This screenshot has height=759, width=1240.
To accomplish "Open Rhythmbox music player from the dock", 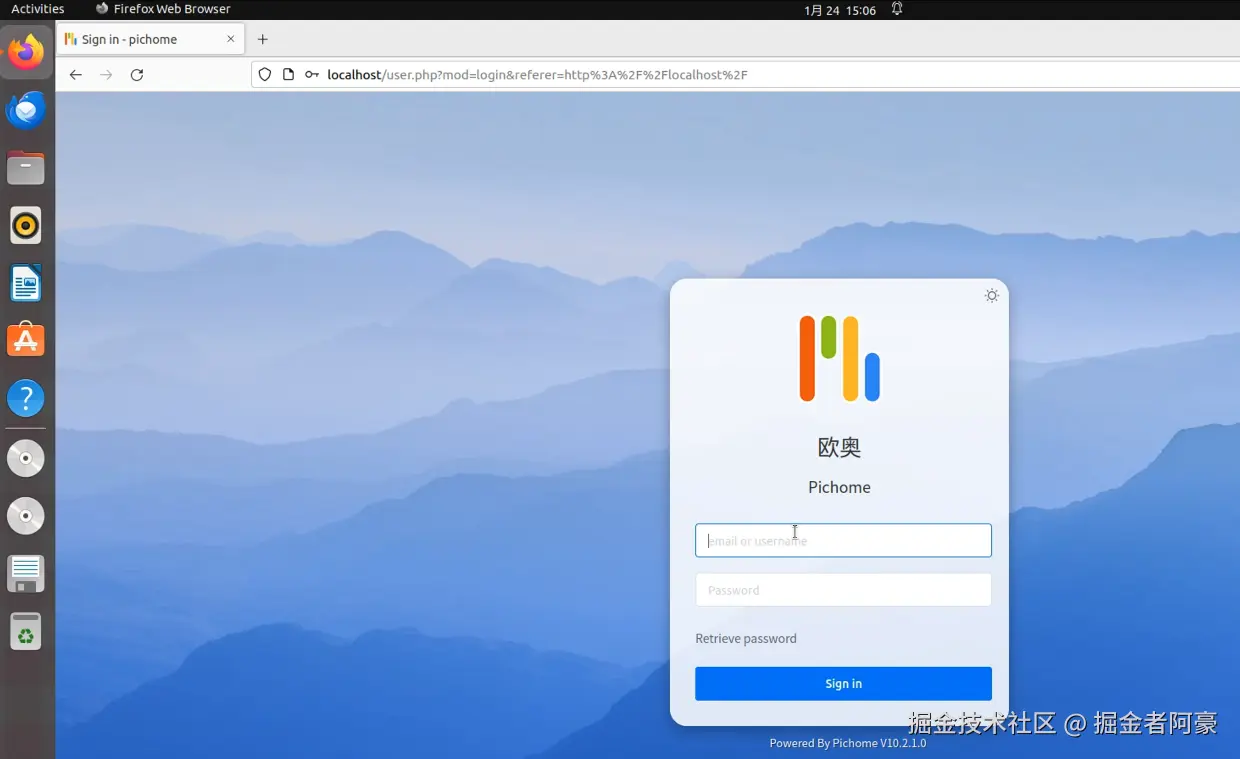I will [26, 226].
